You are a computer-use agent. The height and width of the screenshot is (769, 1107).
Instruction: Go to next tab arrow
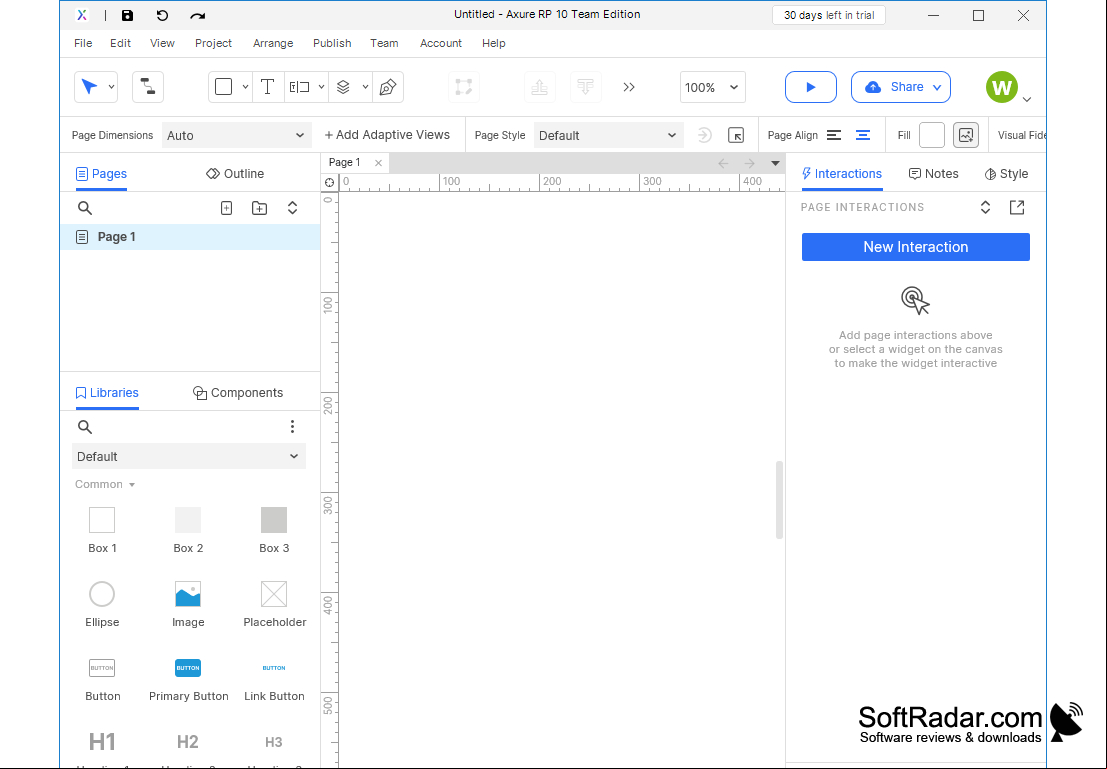pos(750,164)
